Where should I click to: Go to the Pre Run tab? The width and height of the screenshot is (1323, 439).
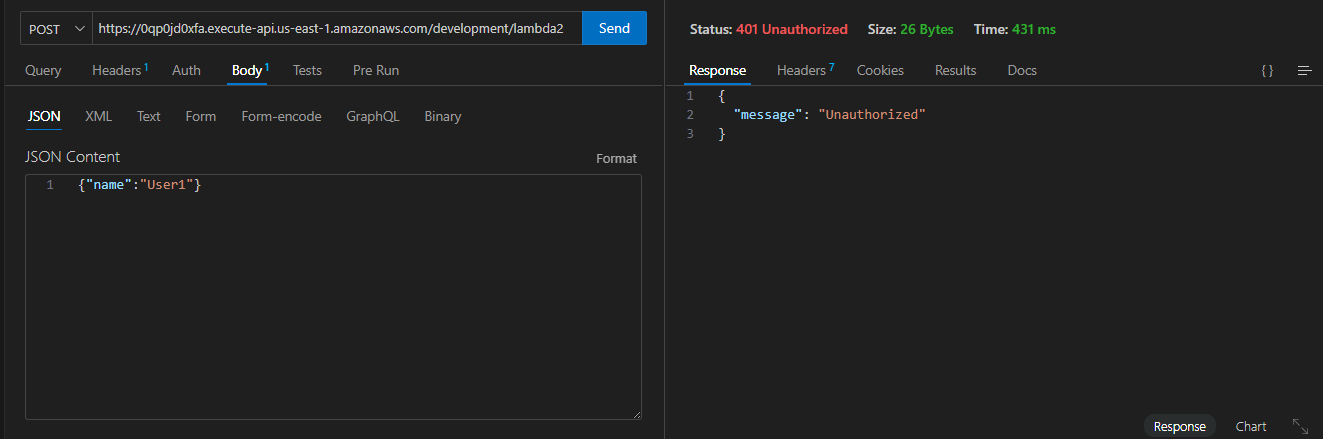pyautogui.click(x=376, y=70)
